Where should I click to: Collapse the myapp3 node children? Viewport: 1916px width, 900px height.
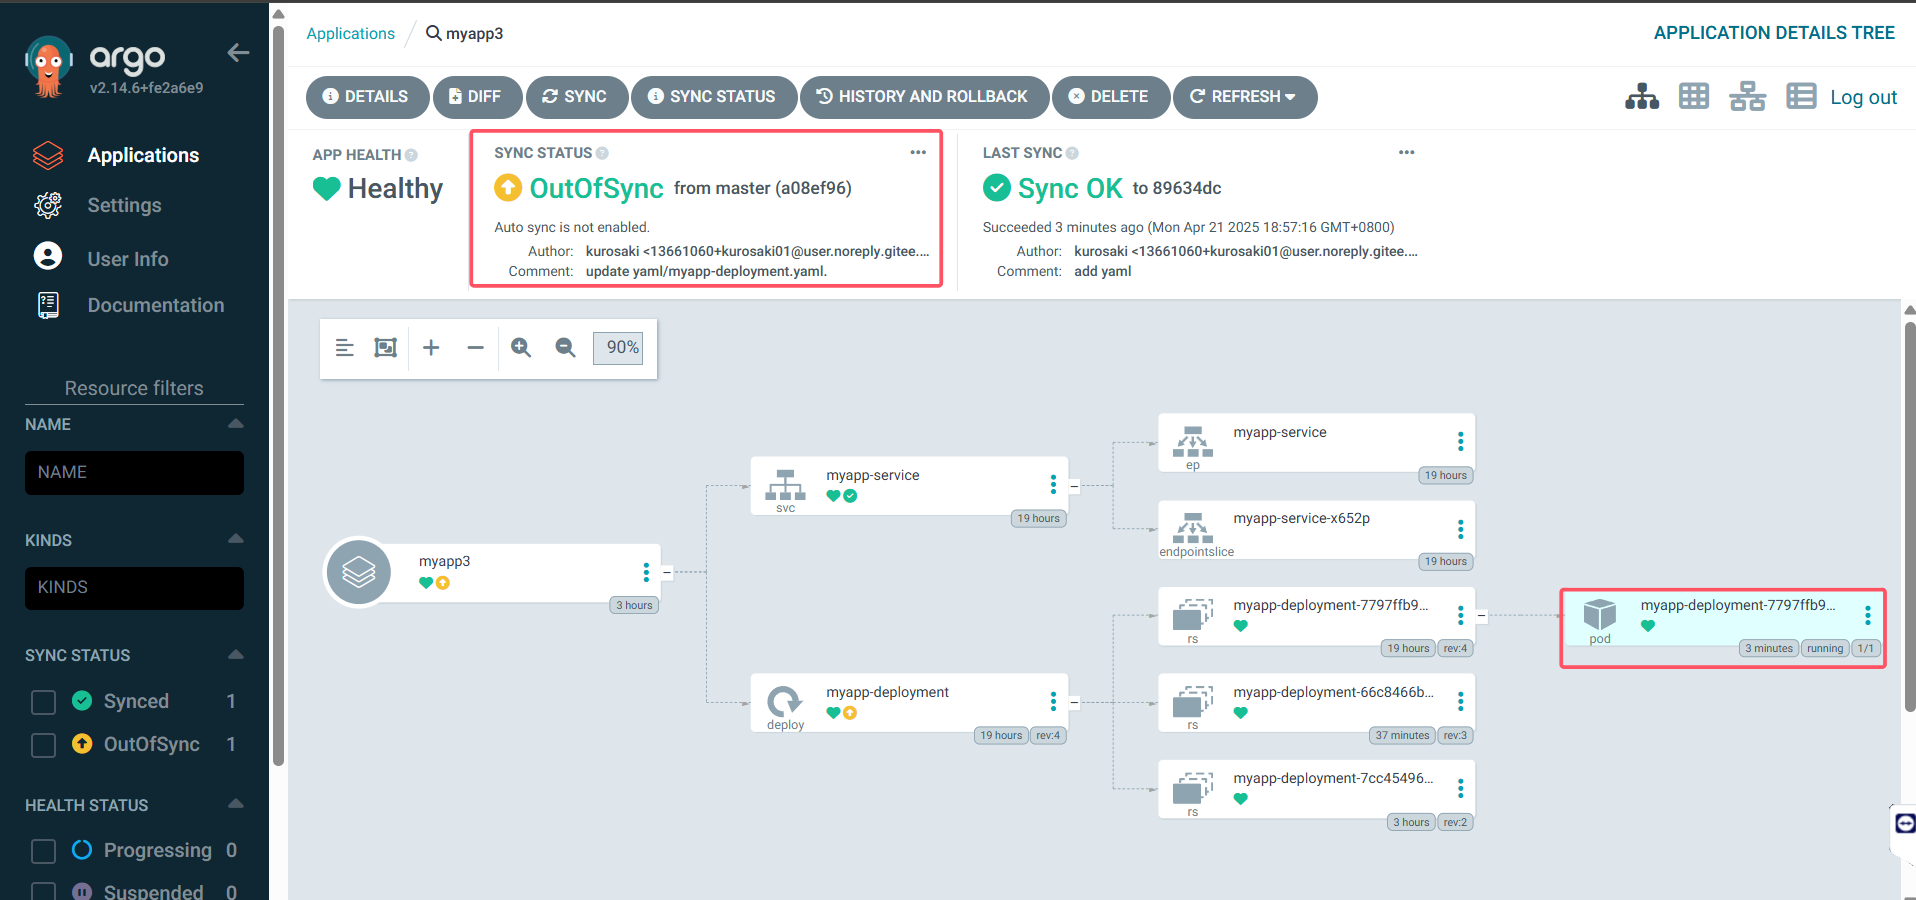point(667,573)
